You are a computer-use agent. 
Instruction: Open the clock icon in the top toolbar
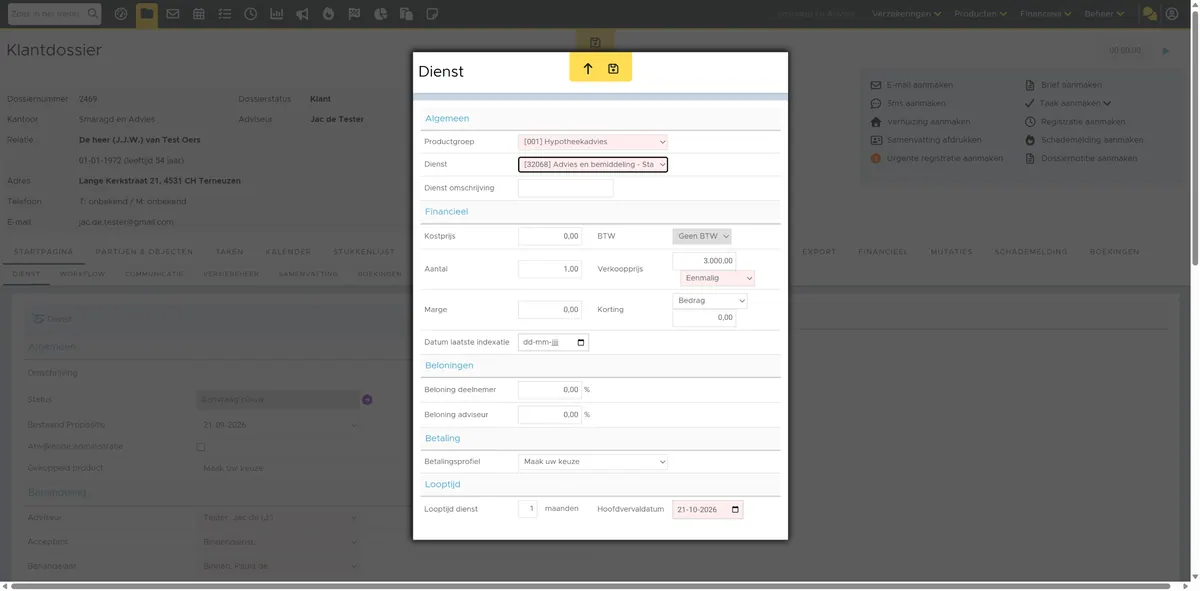click(x=250, y=14)
